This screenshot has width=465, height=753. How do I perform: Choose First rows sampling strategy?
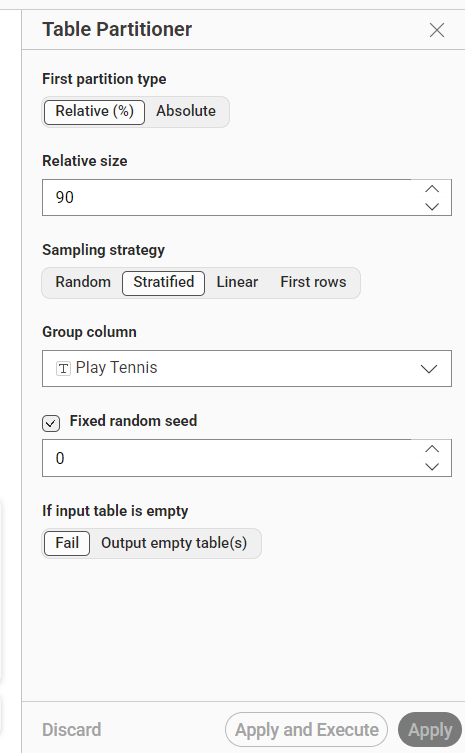313,282
